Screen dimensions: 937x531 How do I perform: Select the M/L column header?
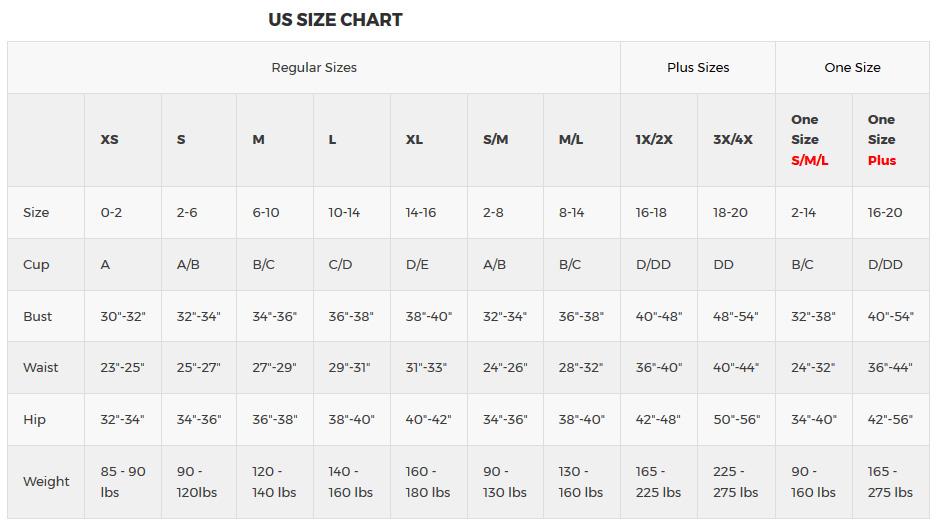pos(571,140)
